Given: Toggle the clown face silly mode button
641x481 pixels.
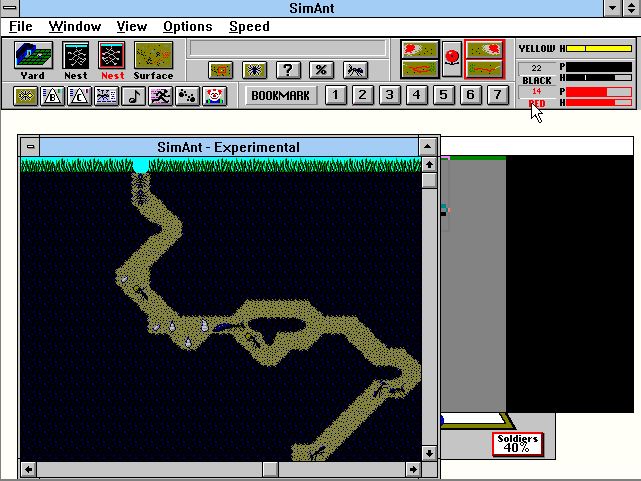Looking at the screenshot, I should click(214, 96).
